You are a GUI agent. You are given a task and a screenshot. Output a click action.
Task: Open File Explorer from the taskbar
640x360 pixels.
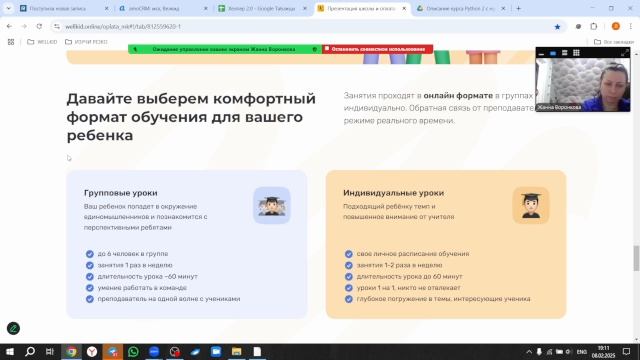(x=236, y=352)
